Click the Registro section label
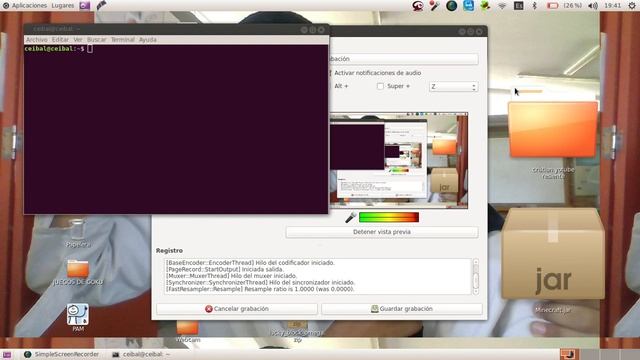Viewport: 640px width, 360px height. pos(169,251)
